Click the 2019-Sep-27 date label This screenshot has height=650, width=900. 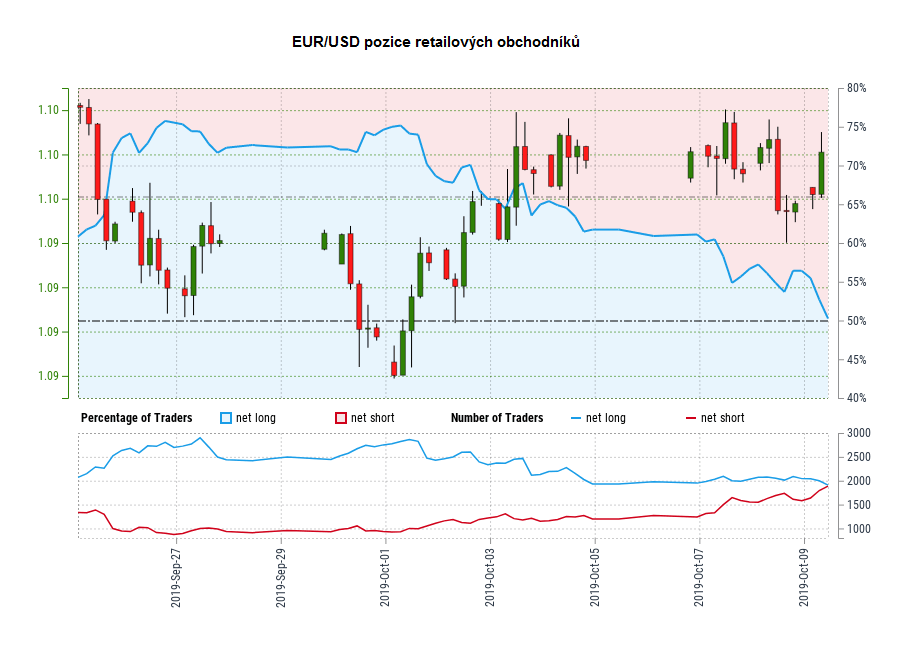(x=176, y=578)
